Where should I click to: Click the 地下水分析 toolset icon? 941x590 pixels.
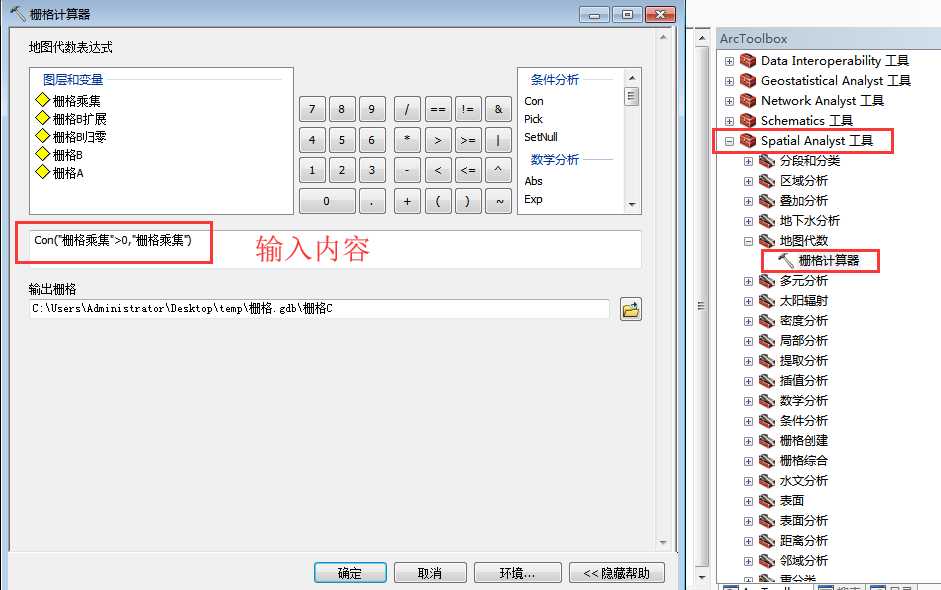766,221
